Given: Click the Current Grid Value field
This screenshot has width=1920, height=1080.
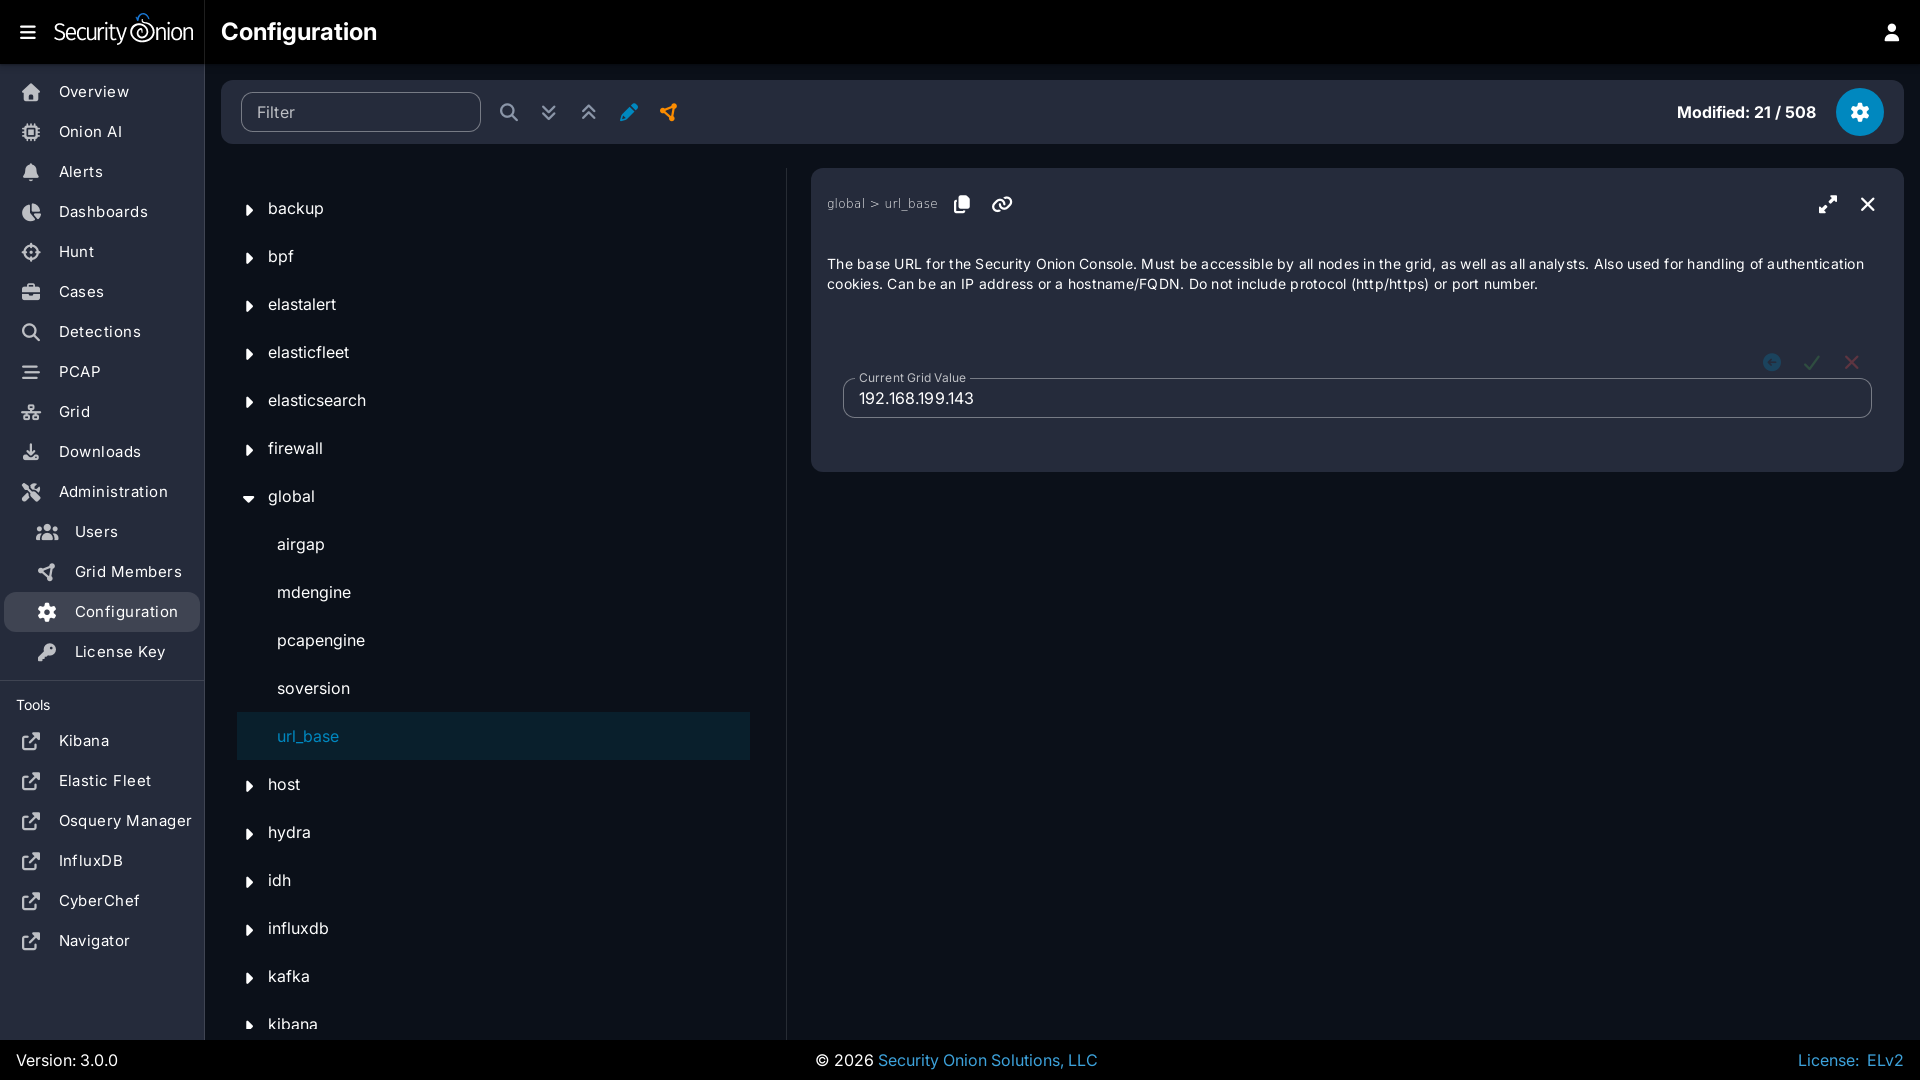Looking at the screenshot, I should tap(1356, 398).
